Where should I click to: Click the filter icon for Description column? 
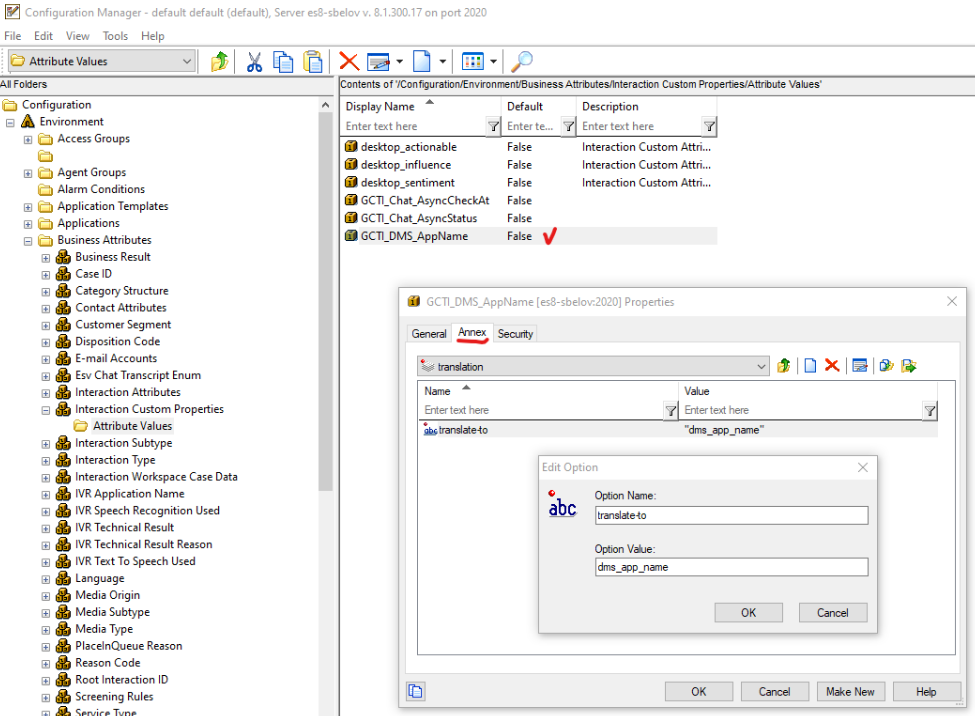click(x=709, y=127)
